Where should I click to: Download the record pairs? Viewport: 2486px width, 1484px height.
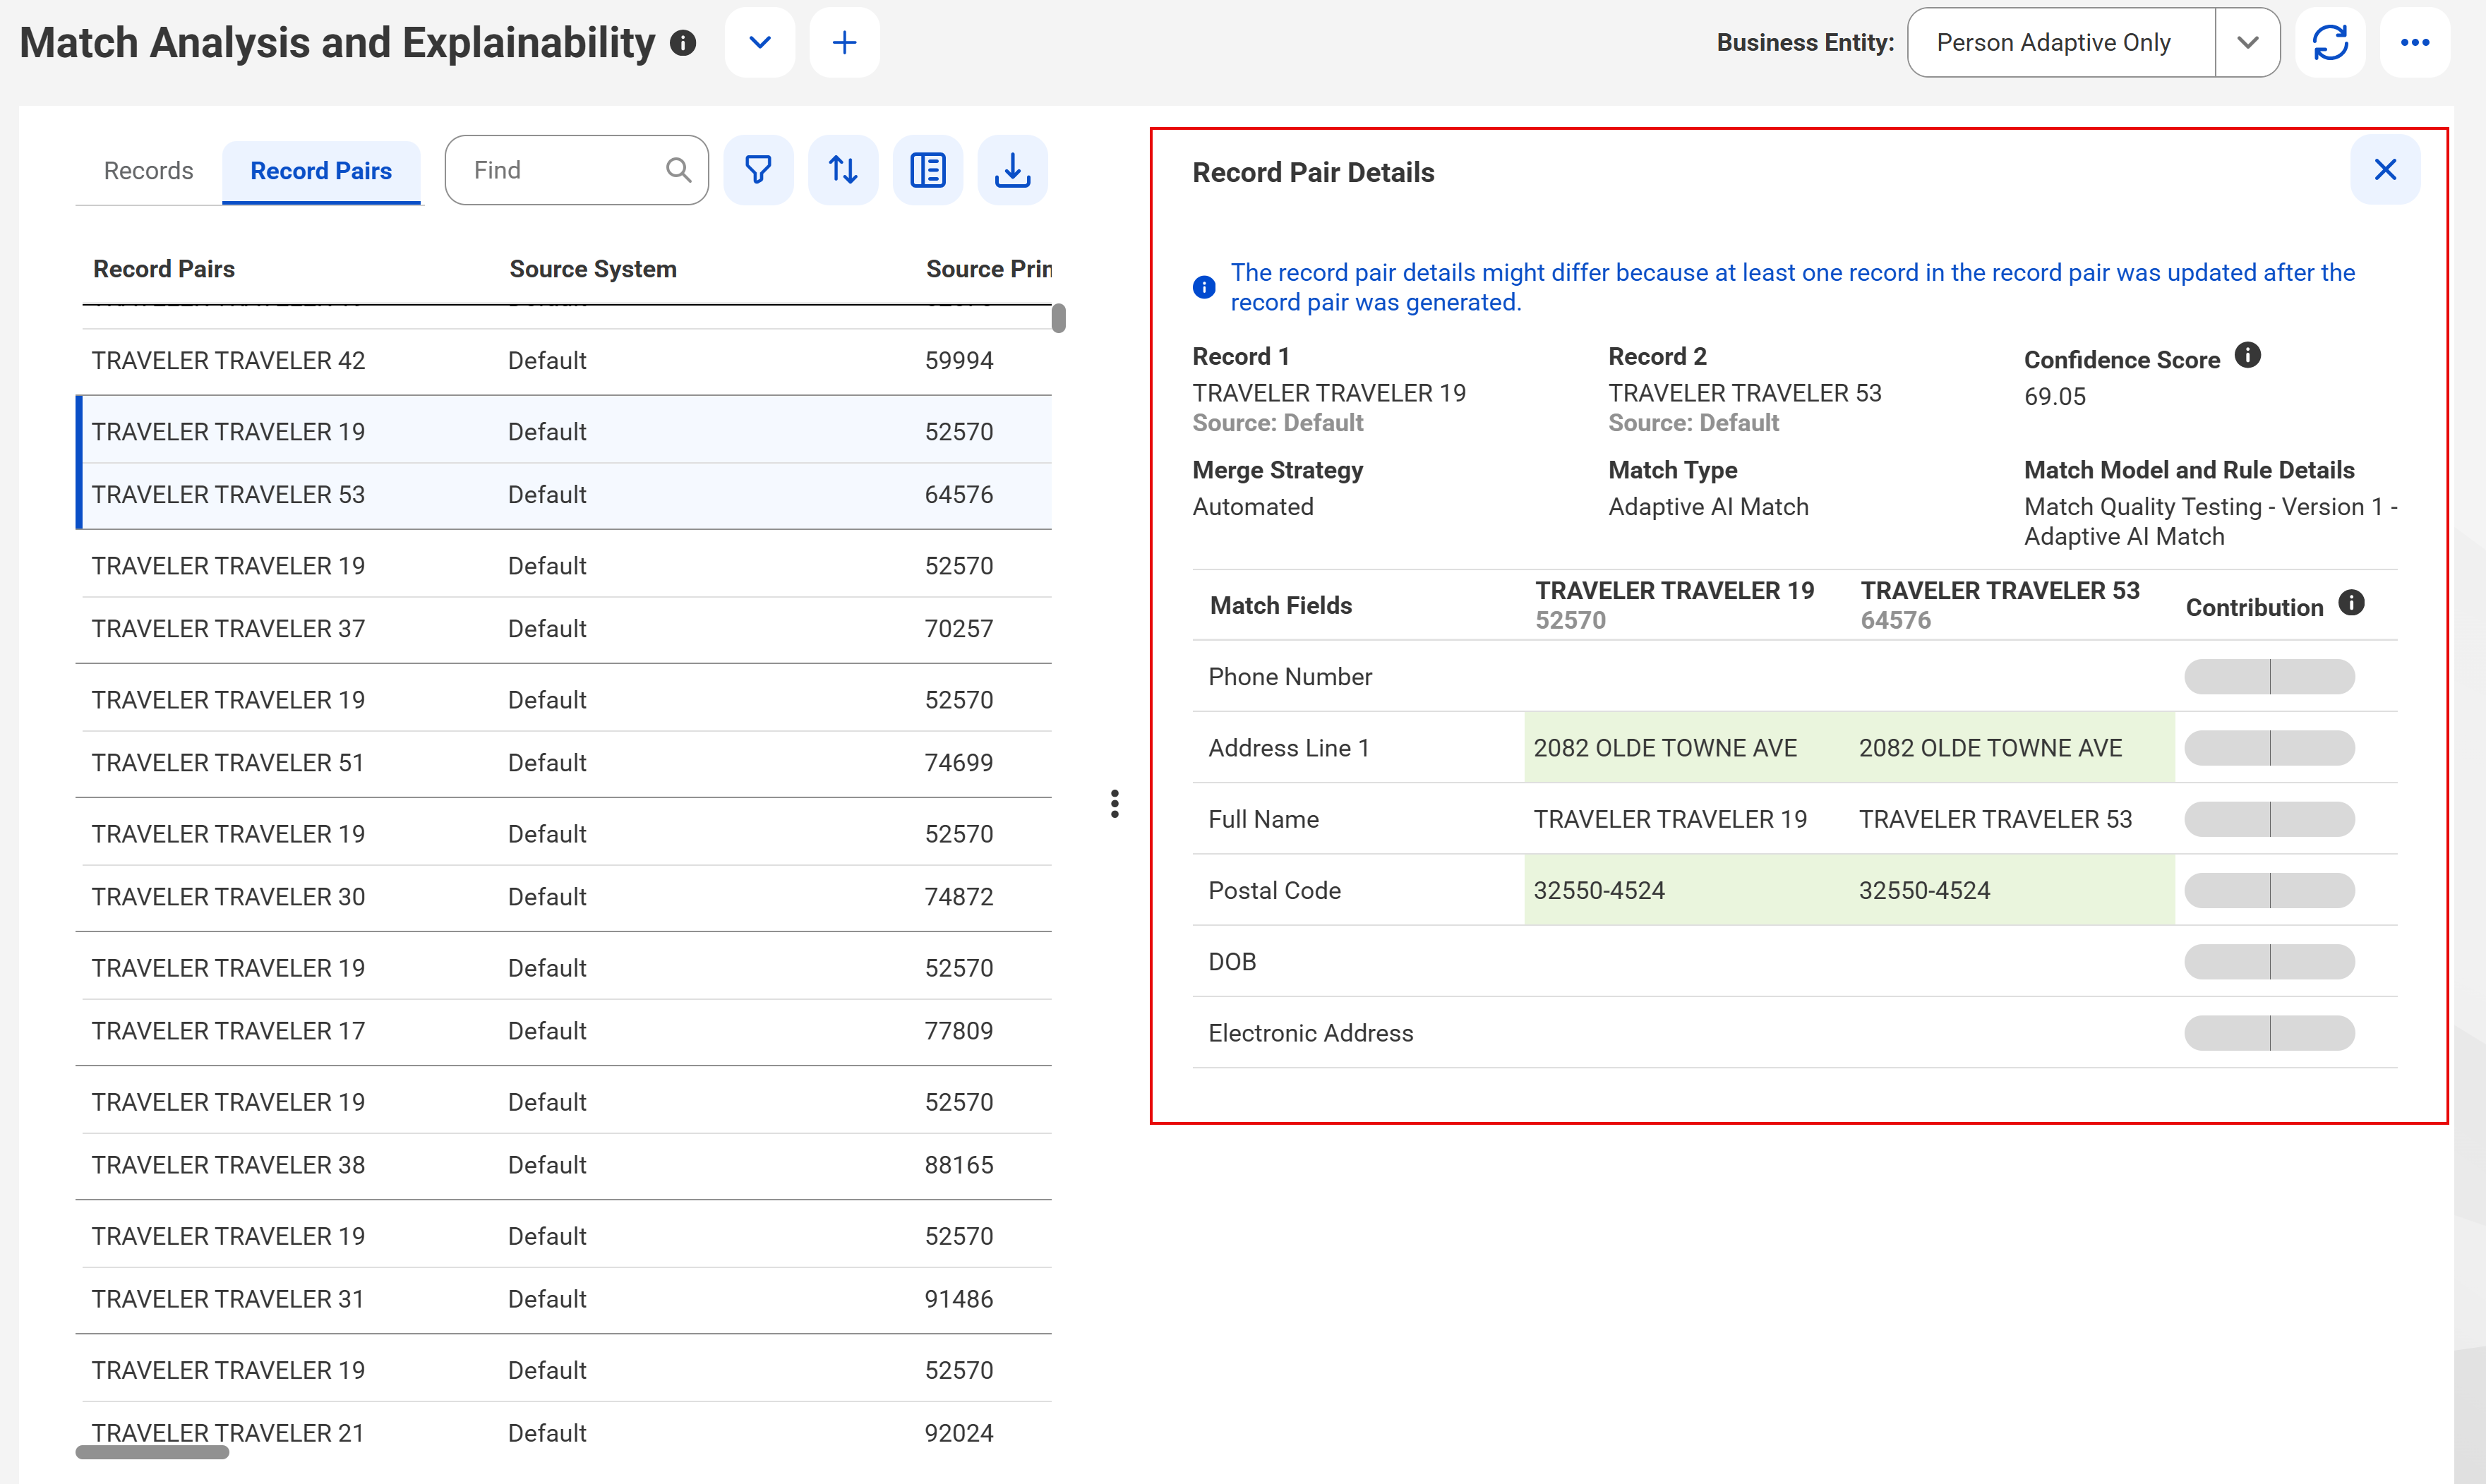point(1012,170)
